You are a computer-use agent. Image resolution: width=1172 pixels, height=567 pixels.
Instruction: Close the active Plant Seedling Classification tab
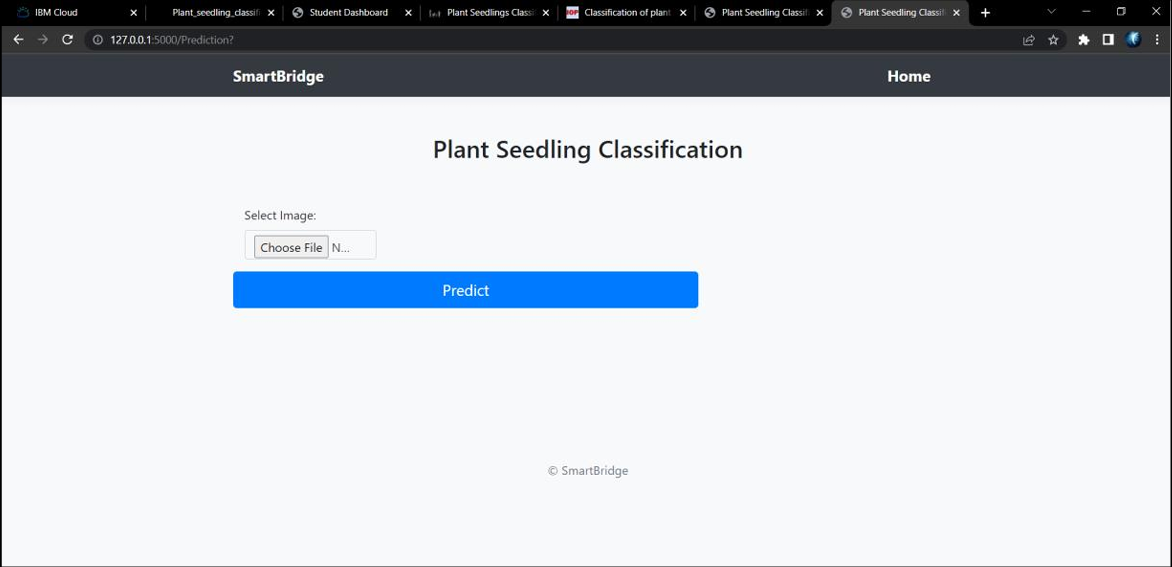[956, 13]
